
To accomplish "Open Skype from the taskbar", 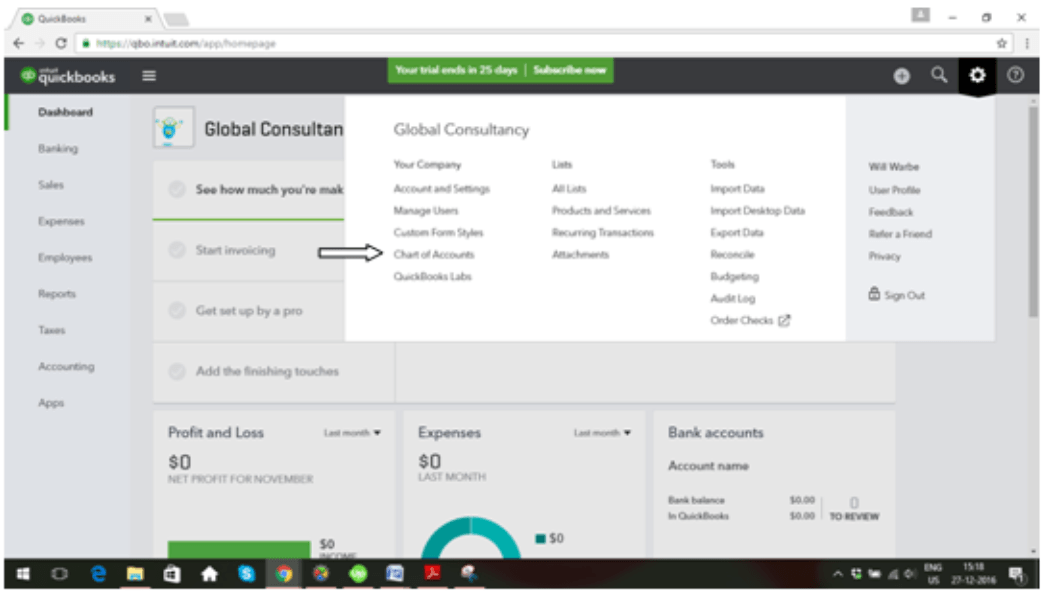I will [246, 574].
